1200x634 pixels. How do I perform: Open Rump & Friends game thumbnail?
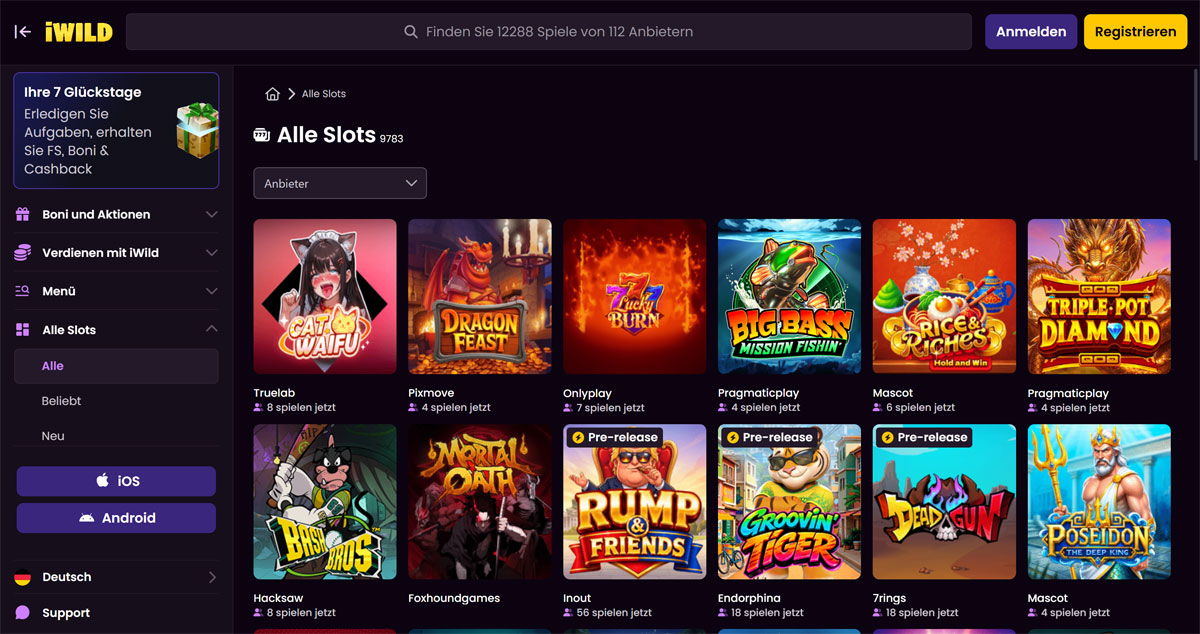pyautogui.click(x=635, y=502)
